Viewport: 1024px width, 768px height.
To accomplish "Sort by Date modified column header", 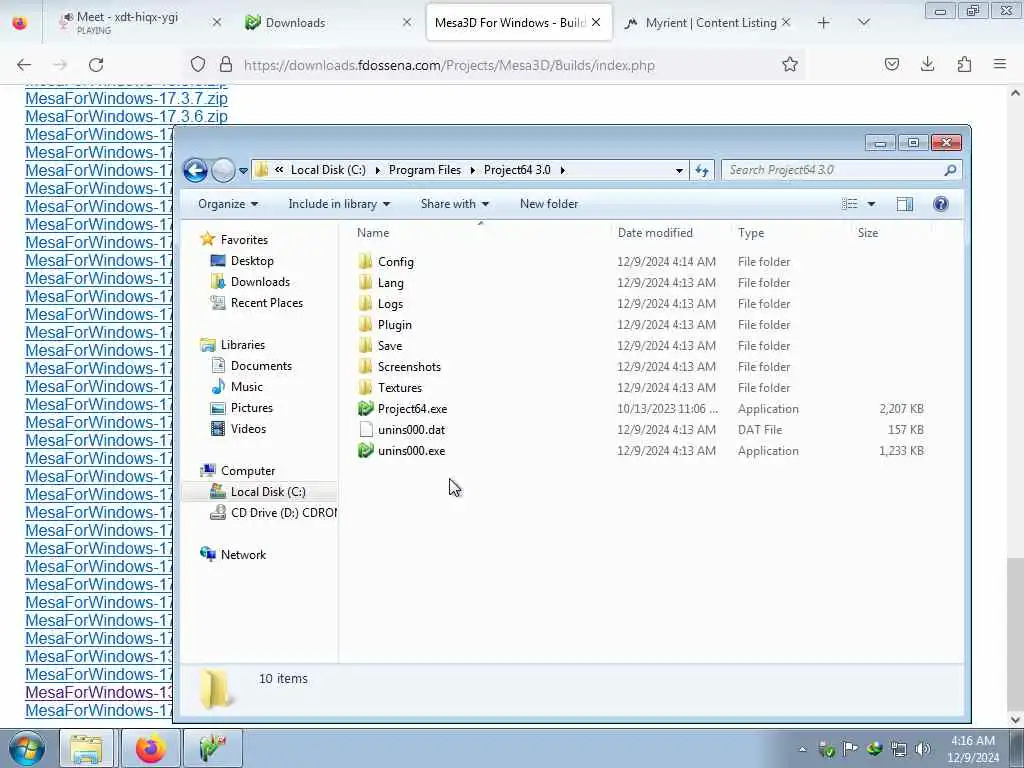I will pyautogui.click(x=655, y=233).
